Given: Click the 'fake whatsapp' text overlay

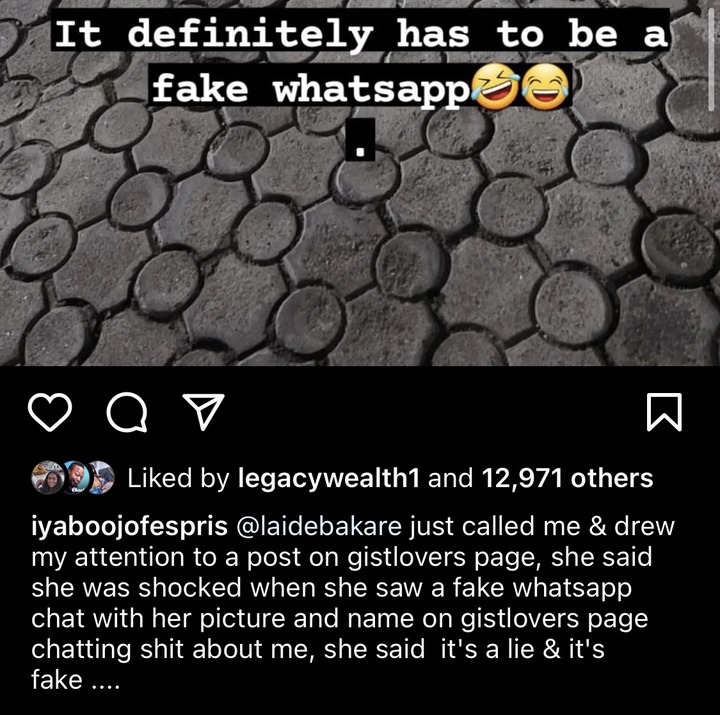Looking at the screenshot, I should tap(310, 87).
